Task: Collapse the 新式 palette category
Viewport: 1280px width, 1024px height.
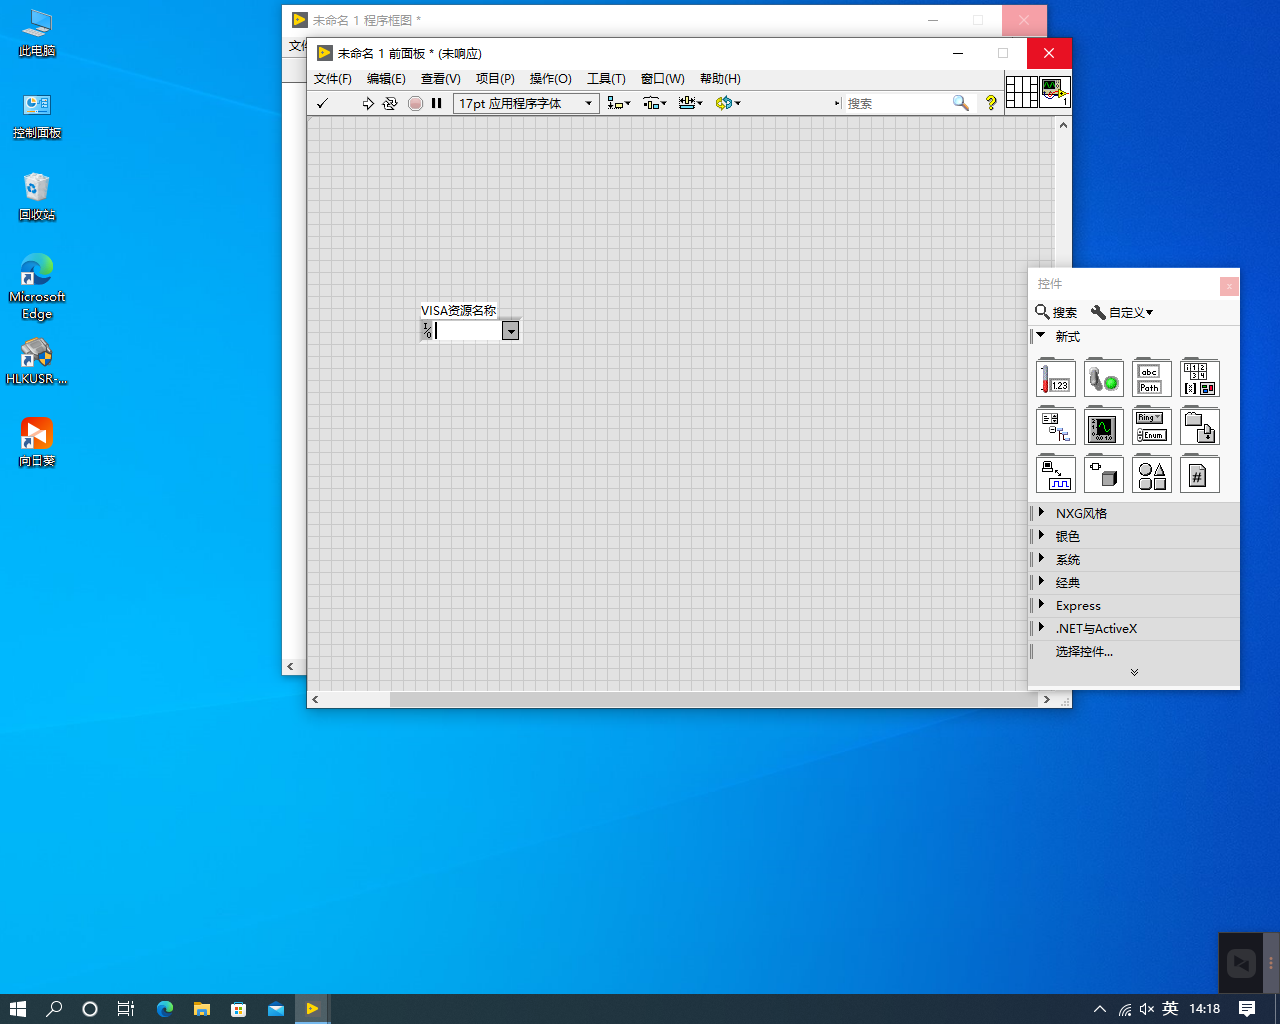Action: click(1041, 336)
